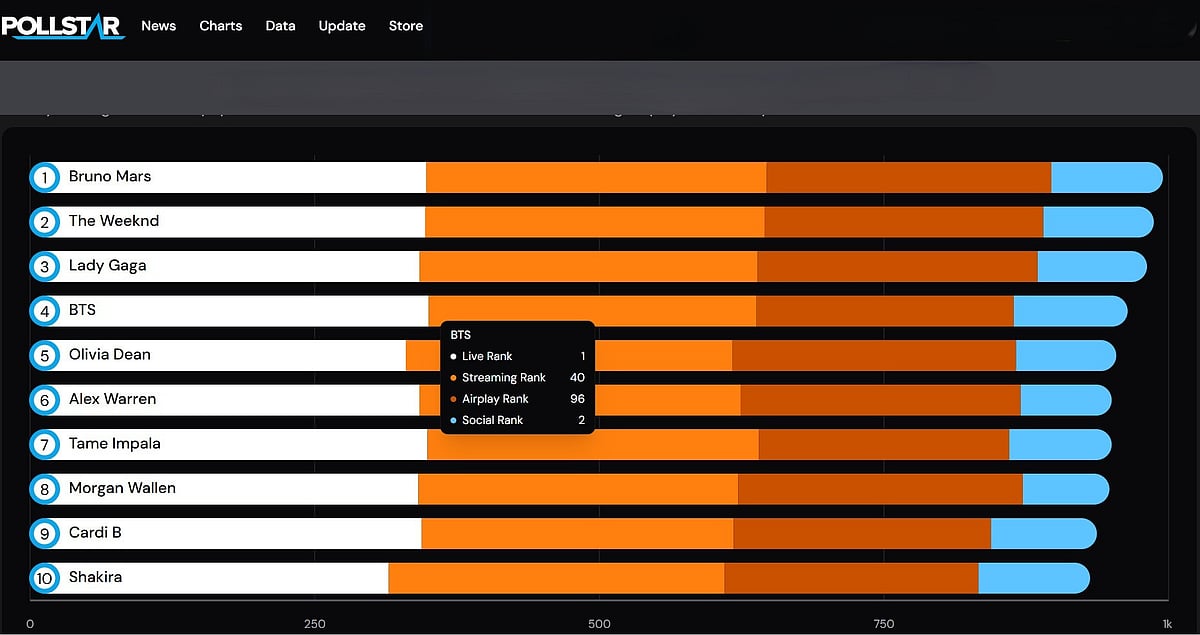This screenshot has height=635, width=1200.
Task: Click rank 5 circle badge for Olivia Dean
Action: pos(44,355)
